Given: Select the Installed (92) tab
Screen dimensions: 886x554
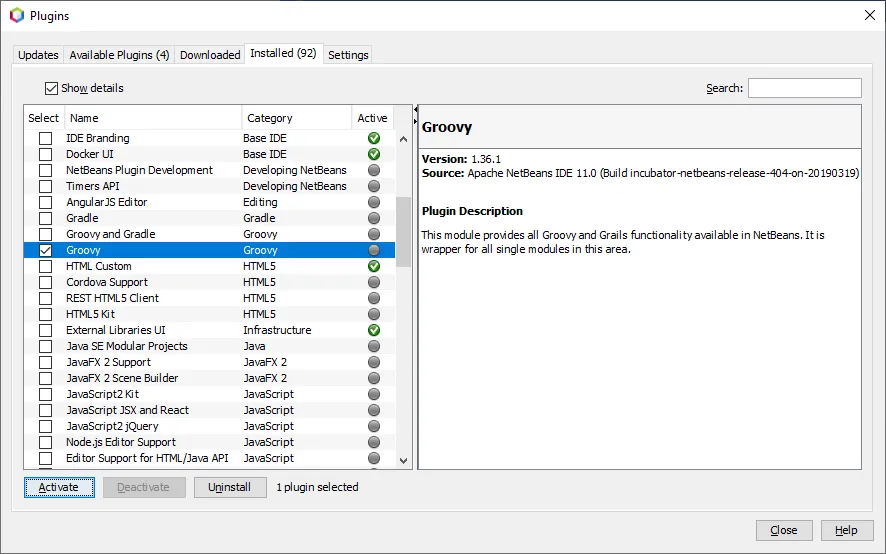Looking at the screenshot, I should pyautogui.click(x=284, y=53).
